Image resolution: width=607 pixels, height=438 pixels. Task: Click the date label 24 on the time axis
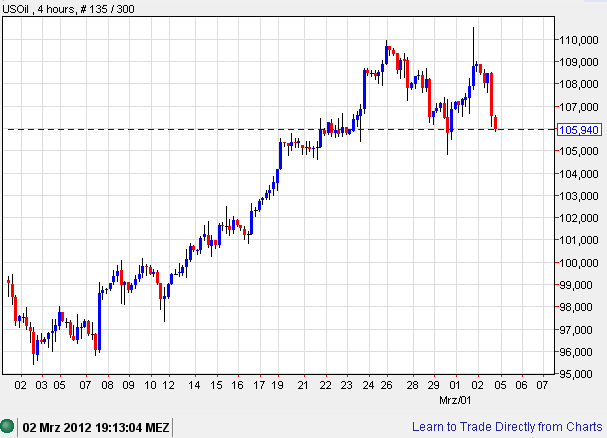[369, 385]
